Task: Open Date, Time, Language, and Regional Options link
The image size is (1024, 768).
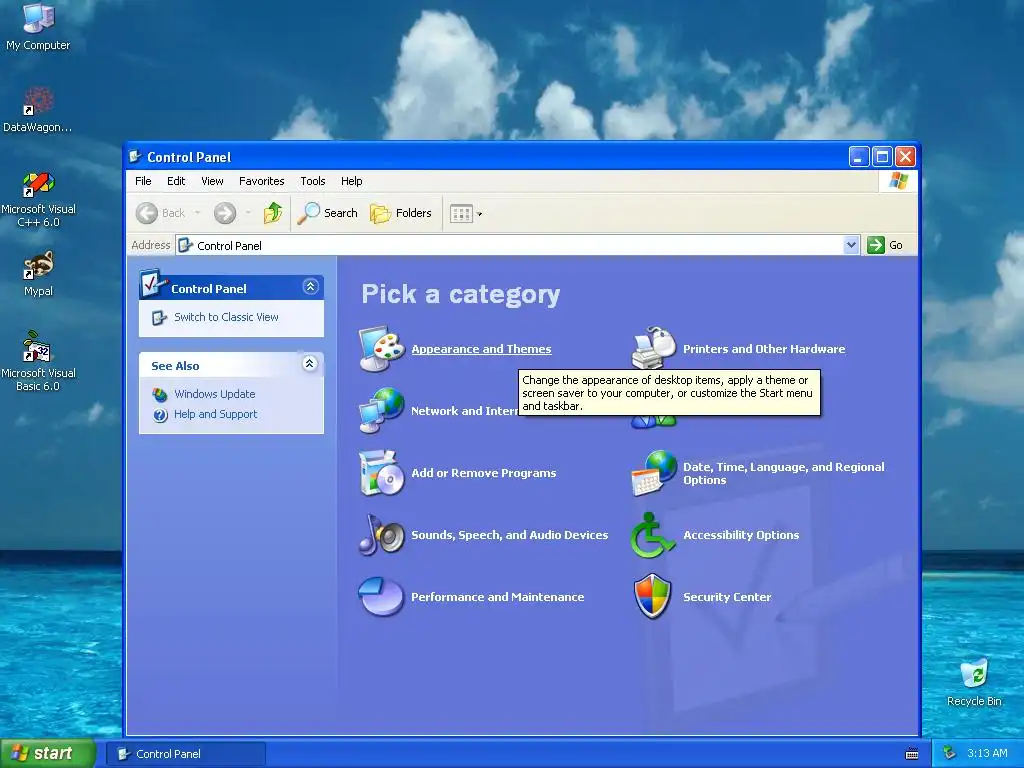Action: tap(784, 473)
